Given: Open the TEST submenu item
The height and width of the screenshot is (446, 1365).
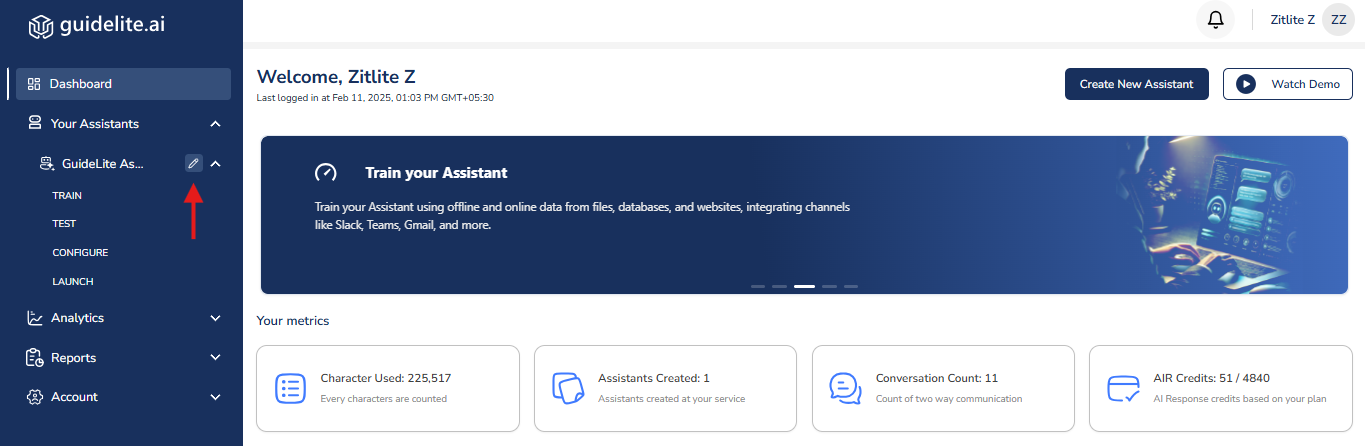Looking at the screenshot, I should [x=64, y=224].
